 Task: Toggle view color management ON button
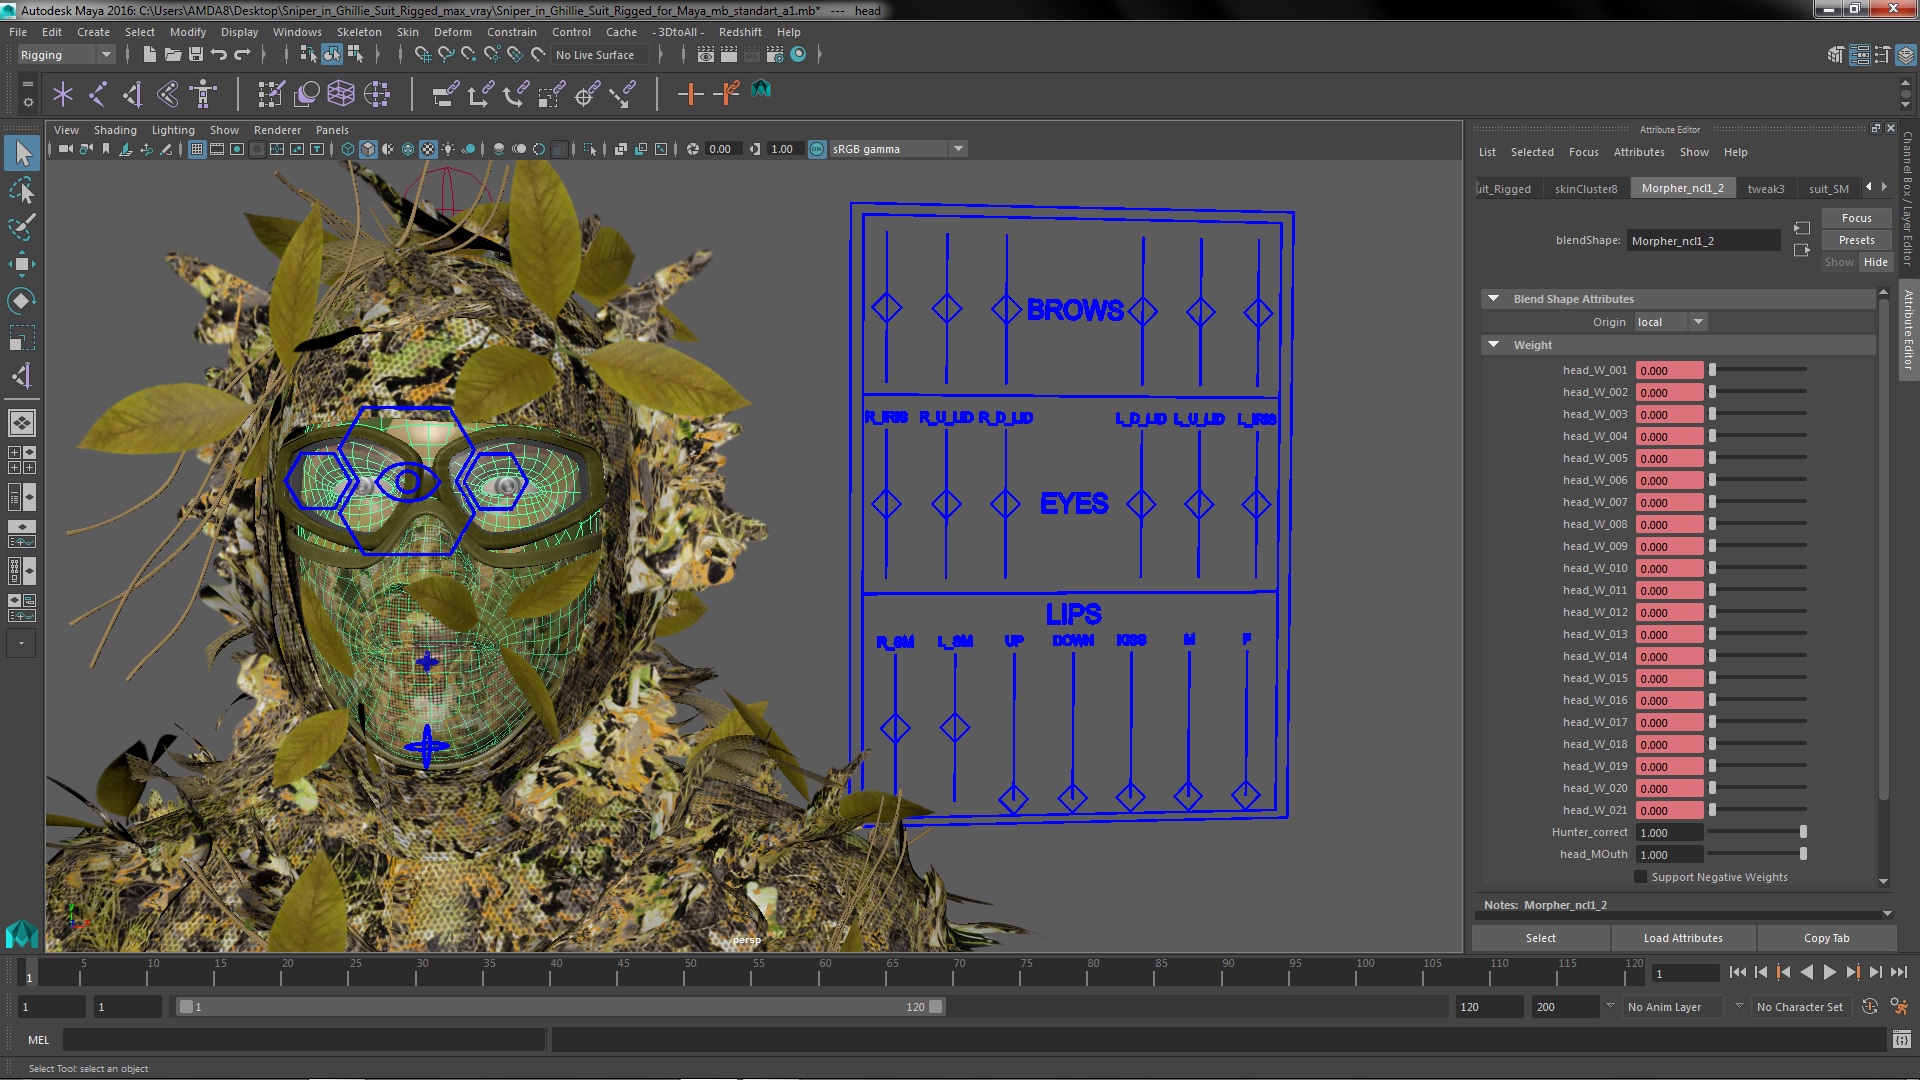tap(817, 149)
